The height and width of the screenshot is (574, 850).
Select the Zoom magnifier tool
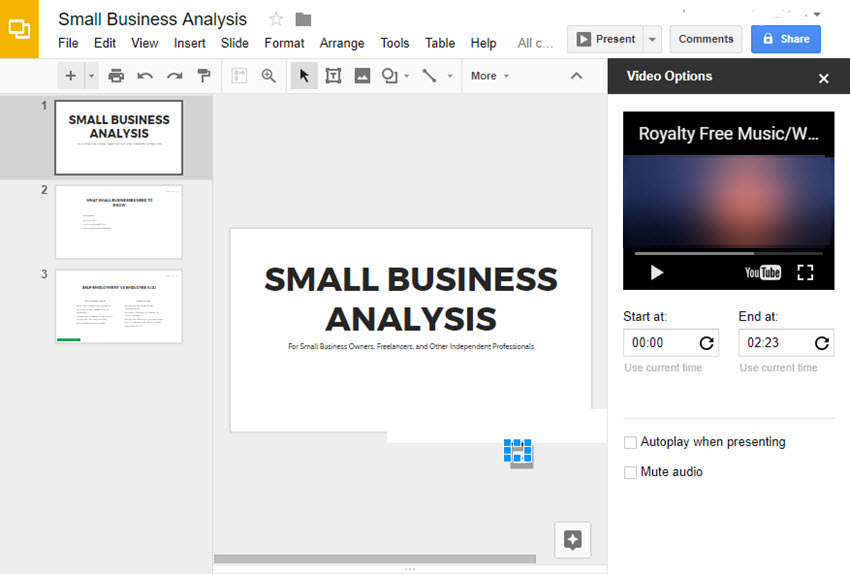(268, 76)
